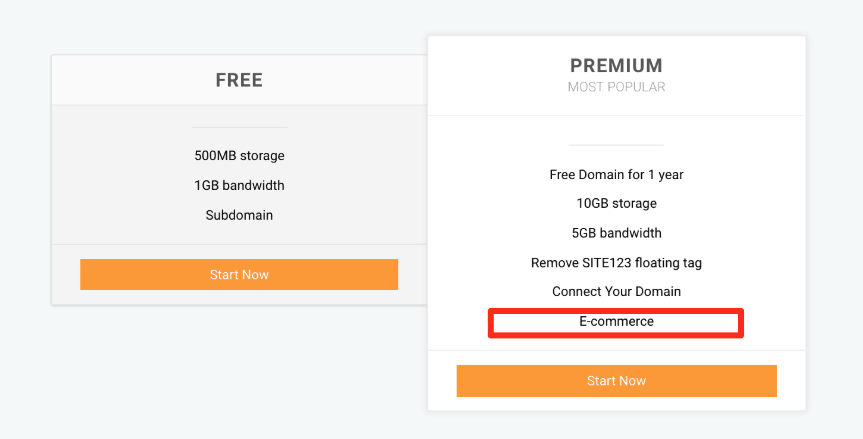This screenshot has width=863, height=439.
Task: Click the short divider above 500MB storage
Action: (239, 128)
